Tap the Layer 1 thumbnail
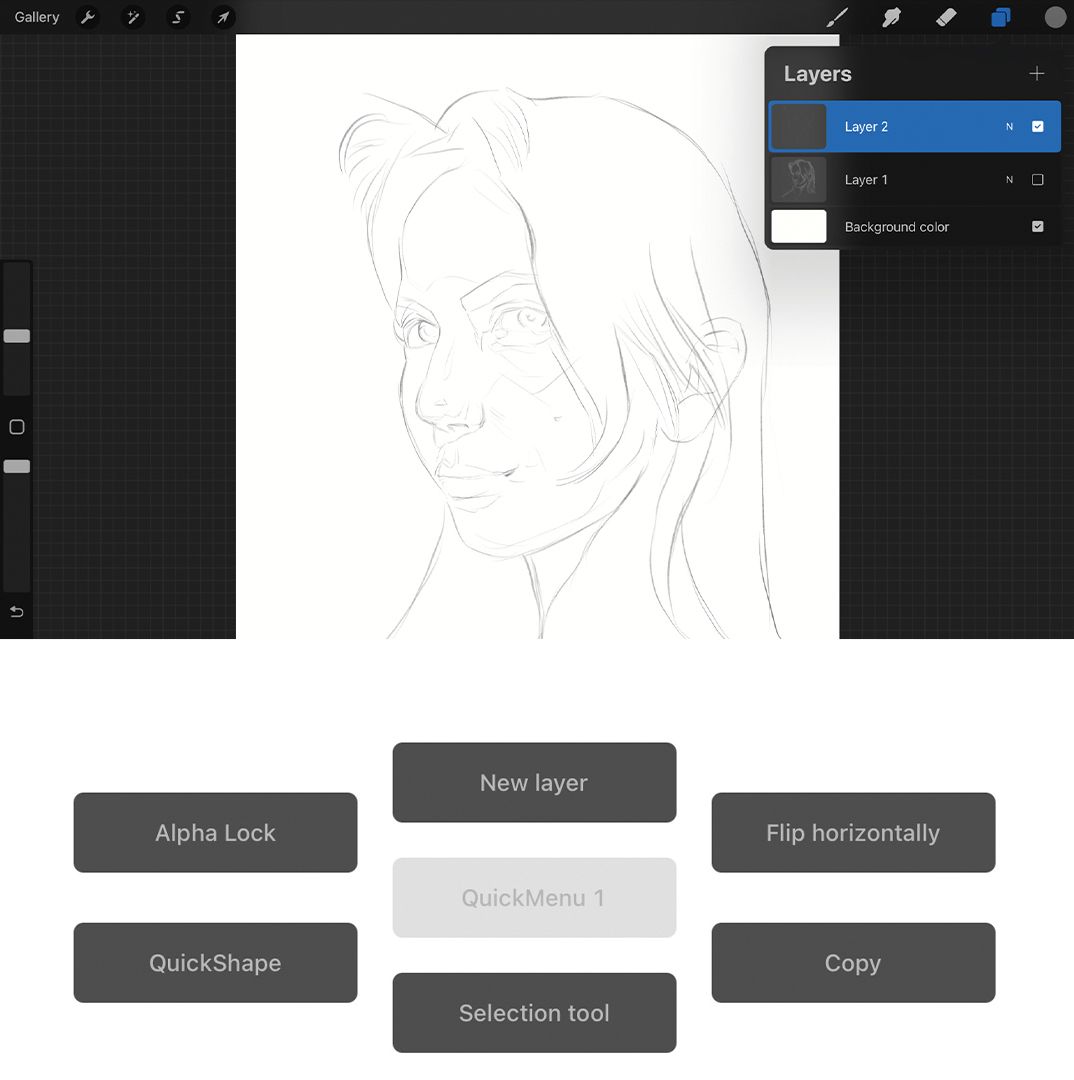 798,179
